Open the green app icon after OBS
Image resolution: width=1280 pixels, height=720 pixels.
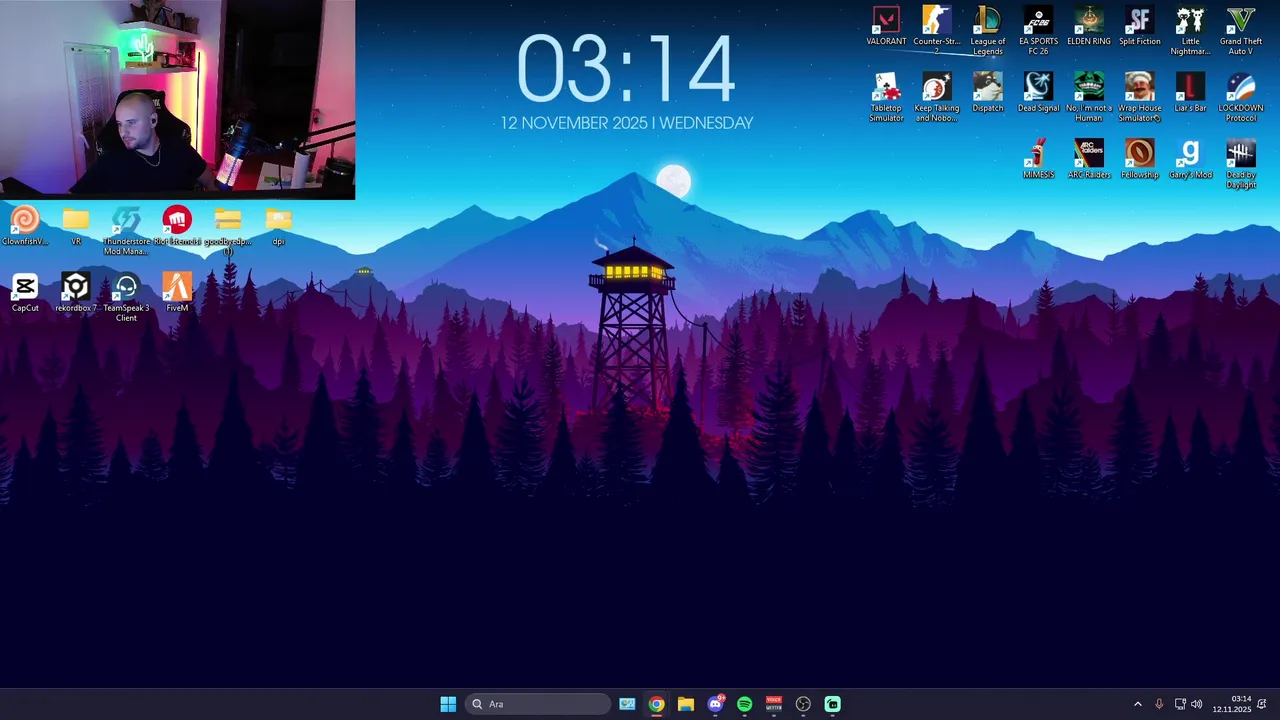click(x=832, y=704)
